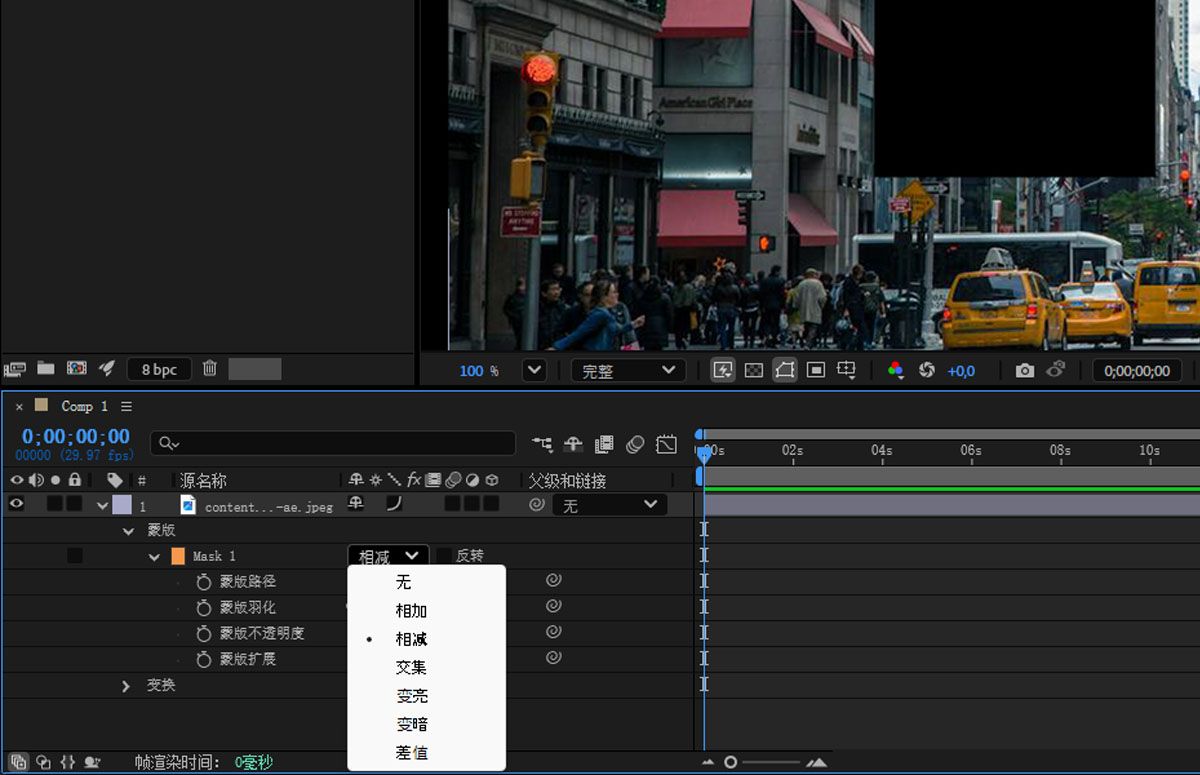Toggle the transparency grid in the viewer
1200x775 pixels.
pyautogui.click(x=753, y=370)
